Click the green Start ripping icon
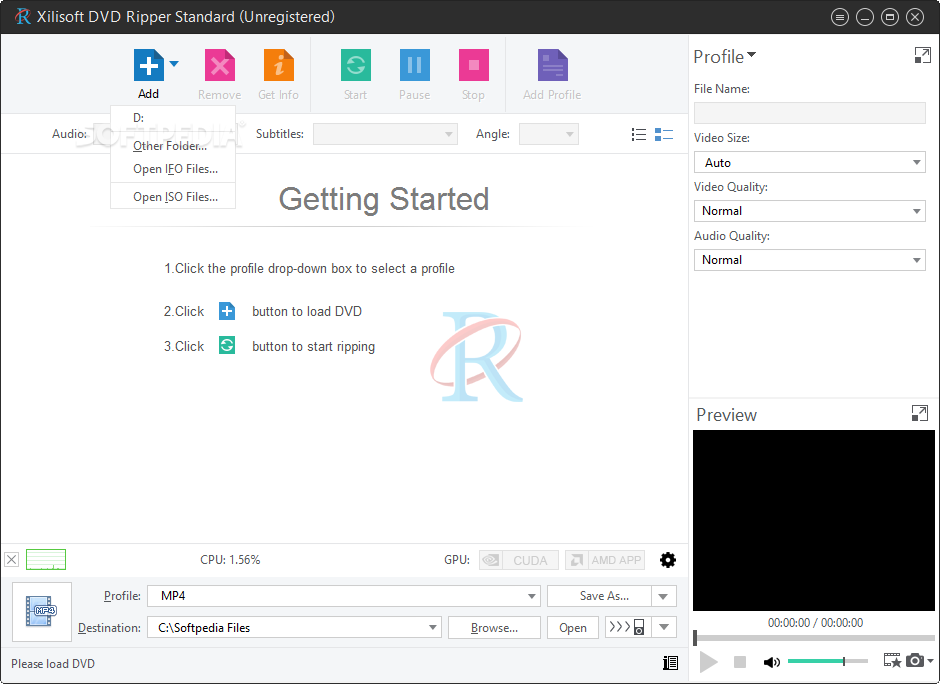The image size is (940, 684). (x=355, y=65)
